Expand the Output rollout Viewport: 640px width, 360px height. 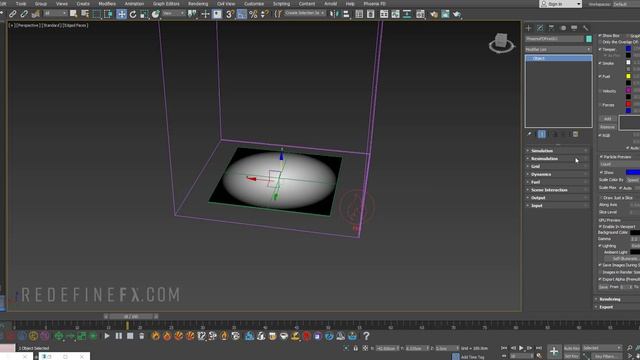pyautogui.click(x=558, y=198)
